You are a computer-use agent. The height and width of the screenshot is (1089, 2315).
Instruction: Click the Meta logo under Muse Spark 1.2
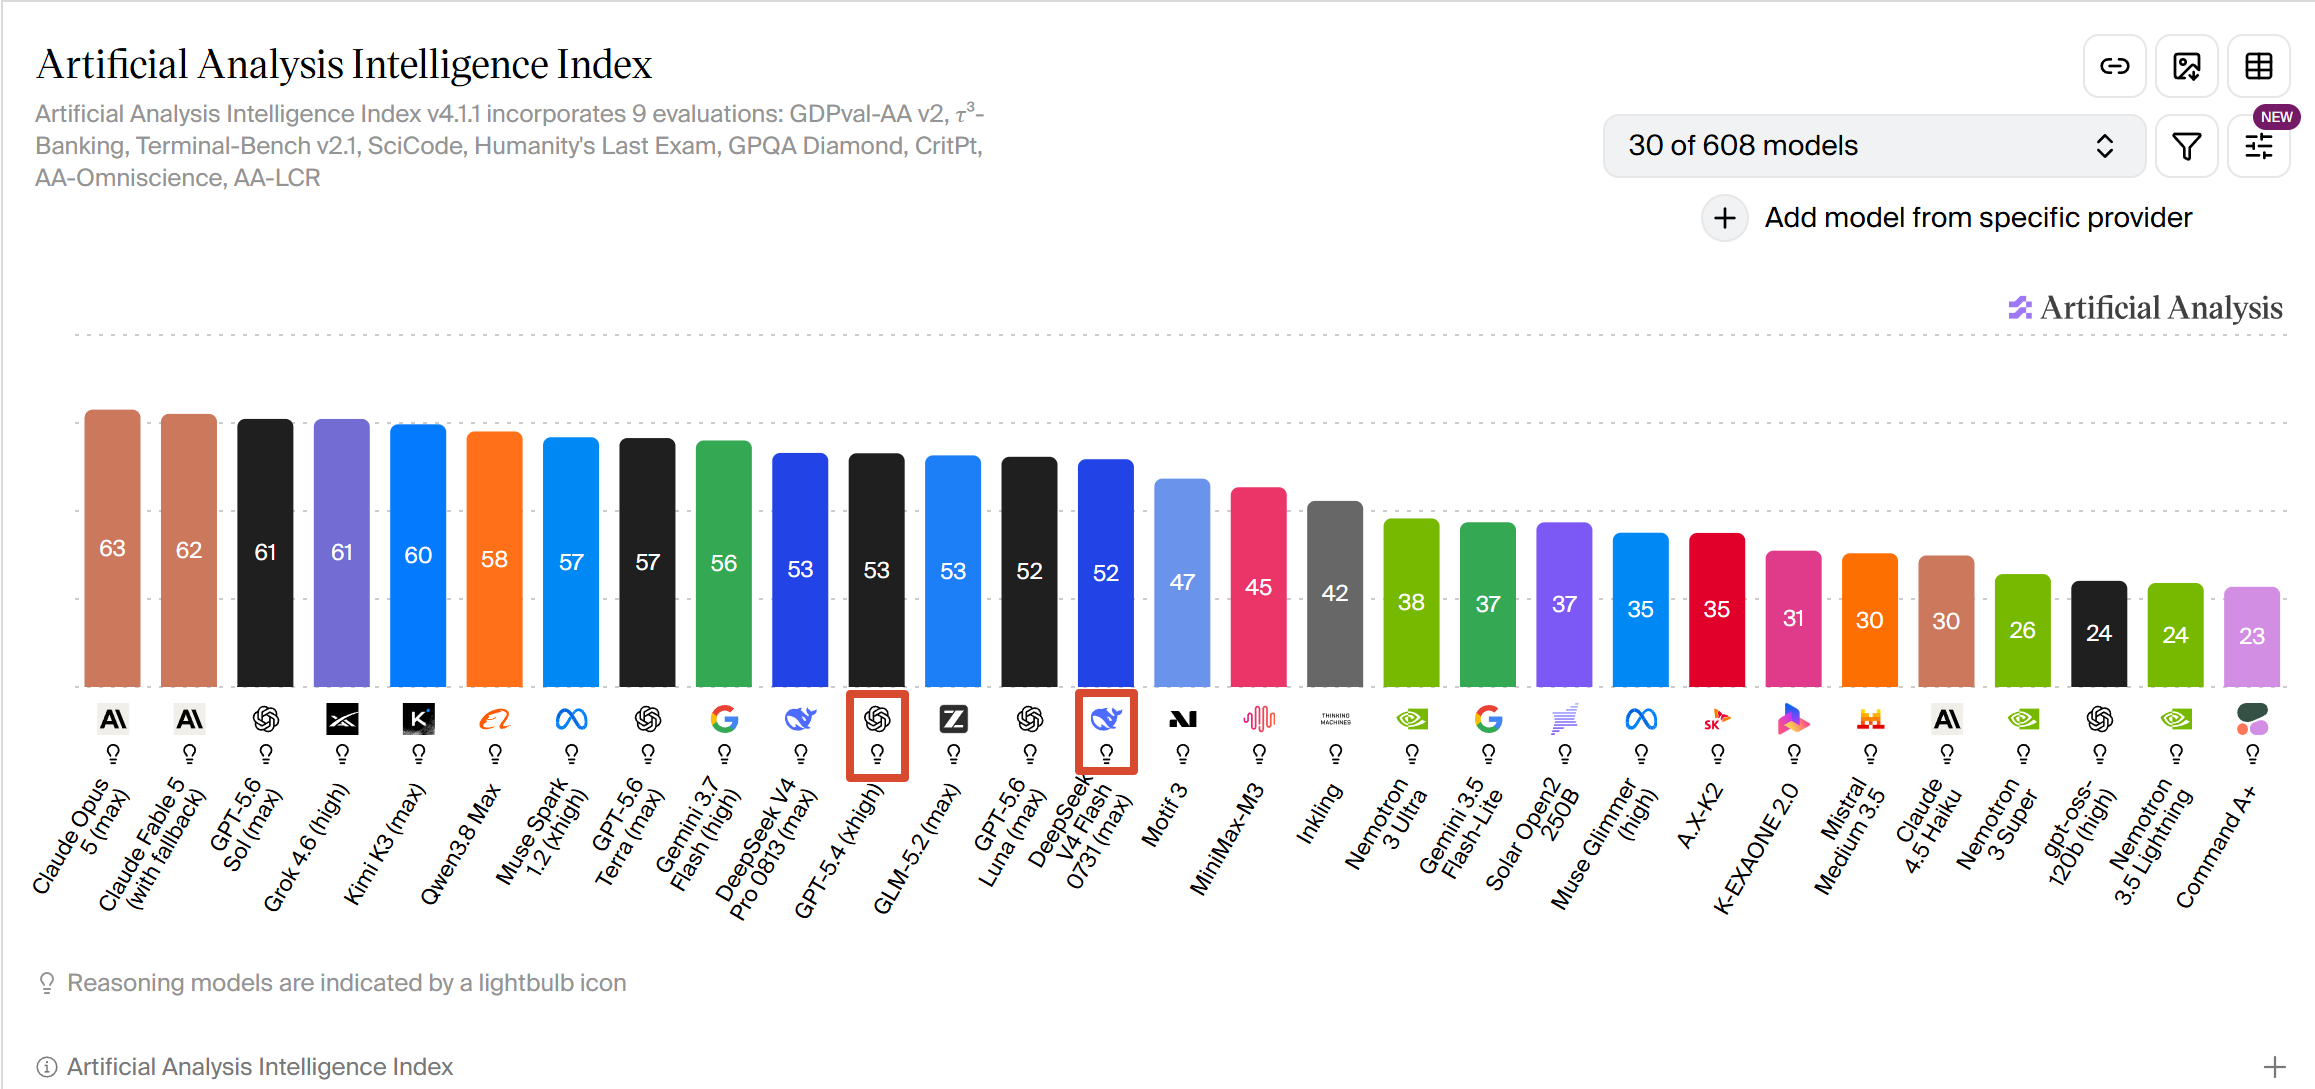pos(571,719)
